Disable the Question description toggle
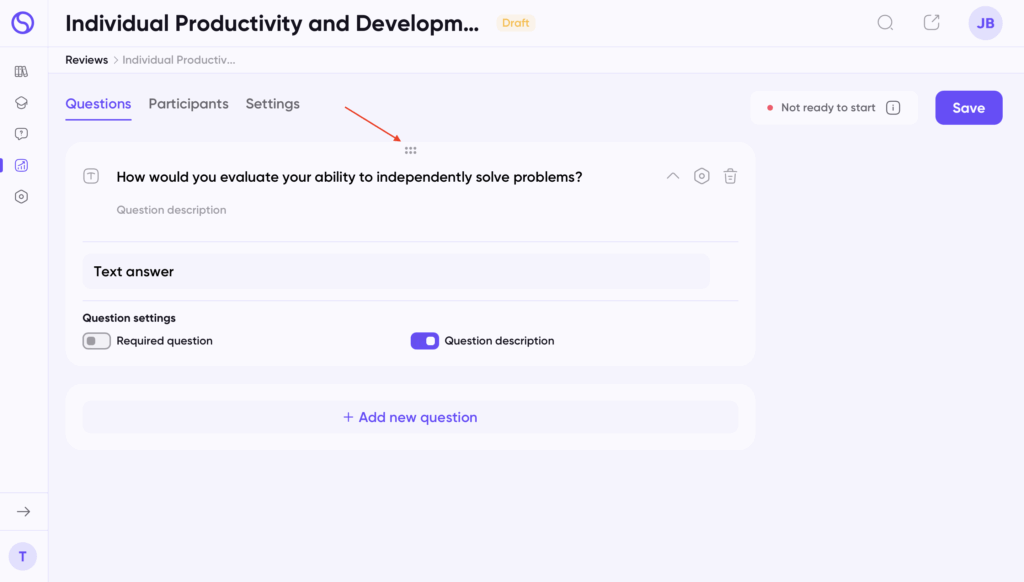Viewport: 1024px width, 582px height. click(425, 341)
